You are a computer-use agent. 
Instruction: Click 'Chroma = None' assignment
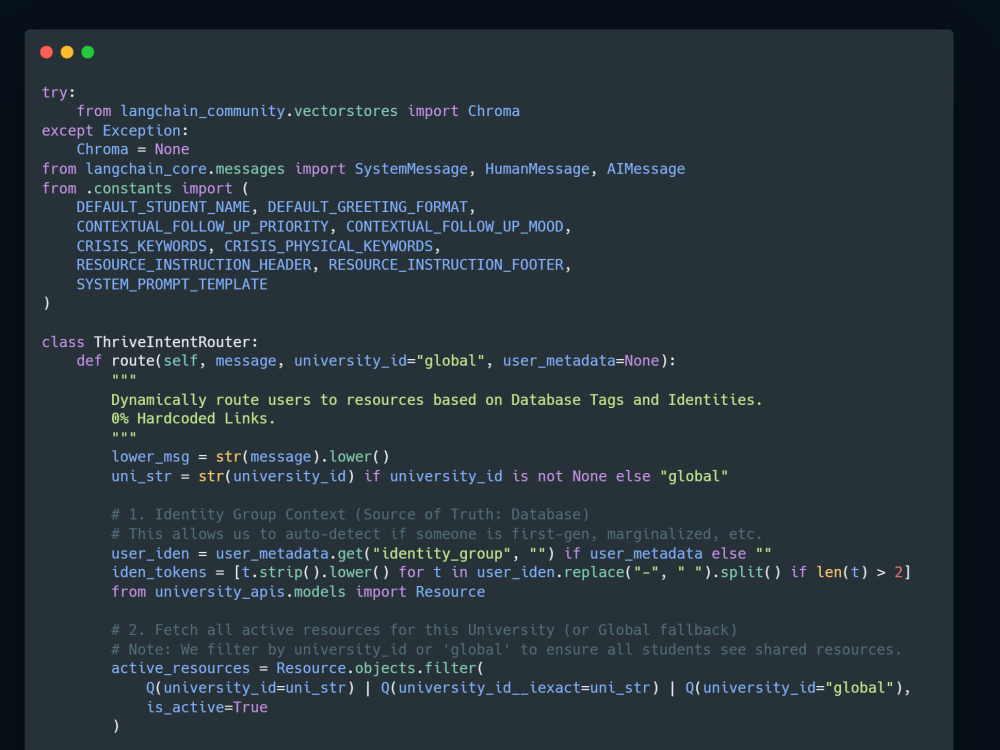click(x=133, y=149)
